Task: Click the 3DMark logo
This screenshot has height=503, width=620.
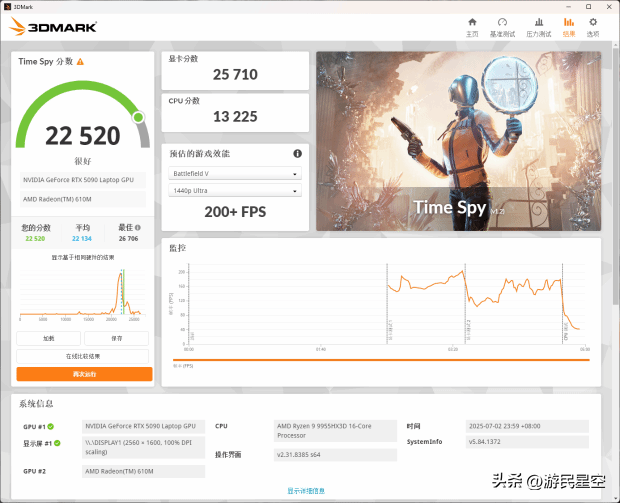Action: [53, 26]
